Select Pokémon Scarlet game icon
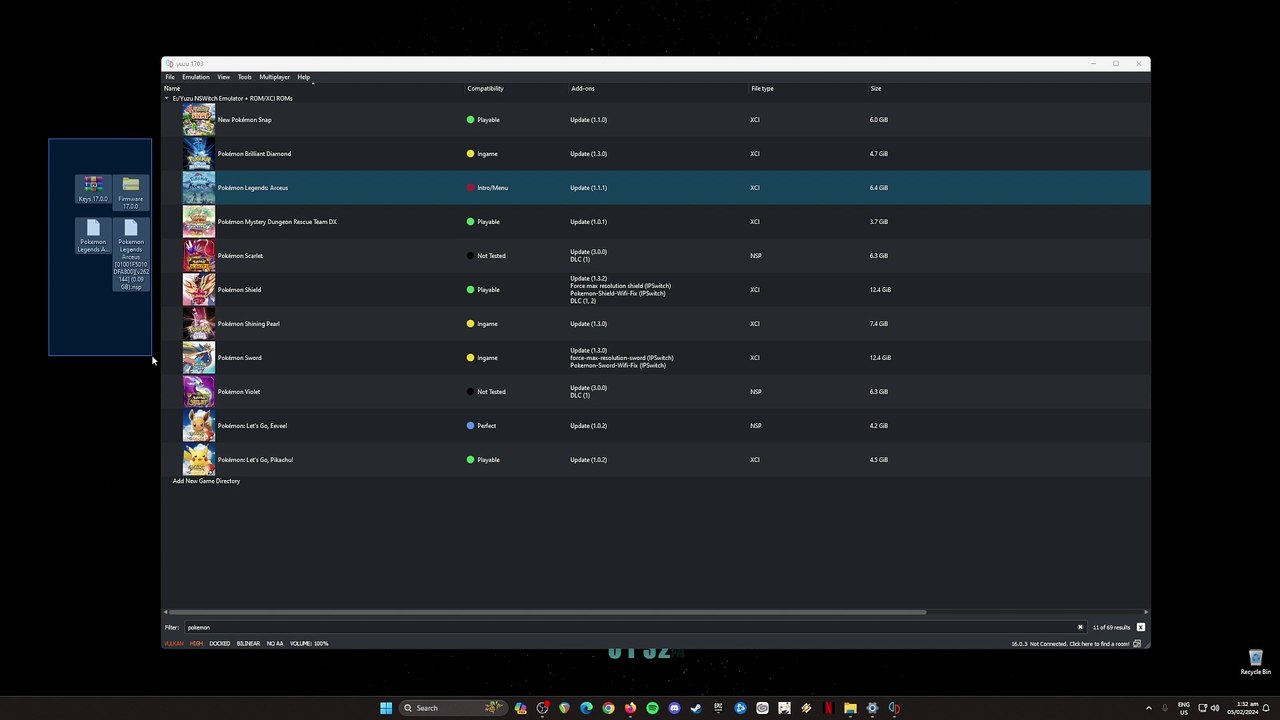Viewport: 1280px width, 720px height. (x=198, y=256)
